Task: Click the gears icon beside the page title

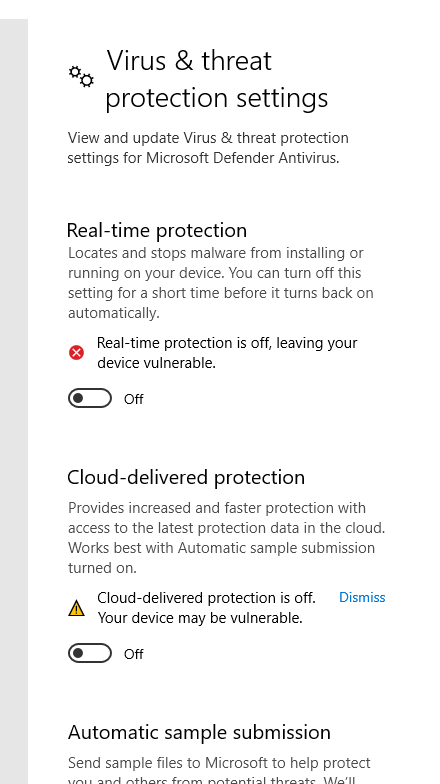Action: coord(81,77)
